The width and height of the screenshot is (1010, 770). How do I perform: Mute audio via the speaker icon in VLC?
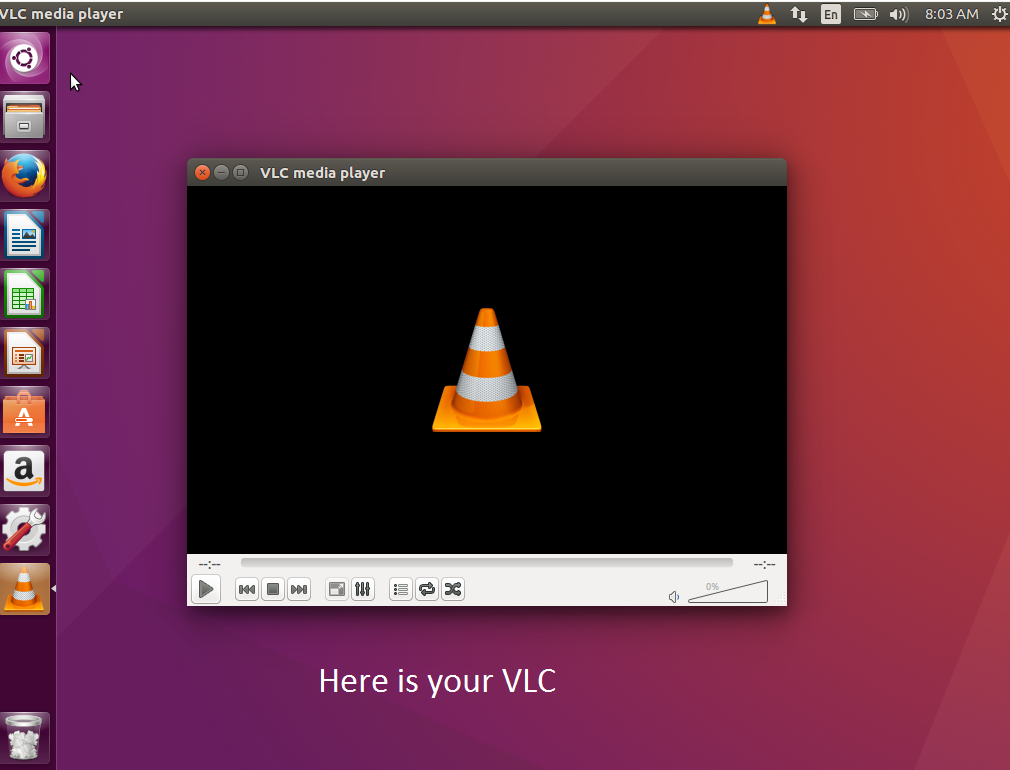(x=674, y=597)
